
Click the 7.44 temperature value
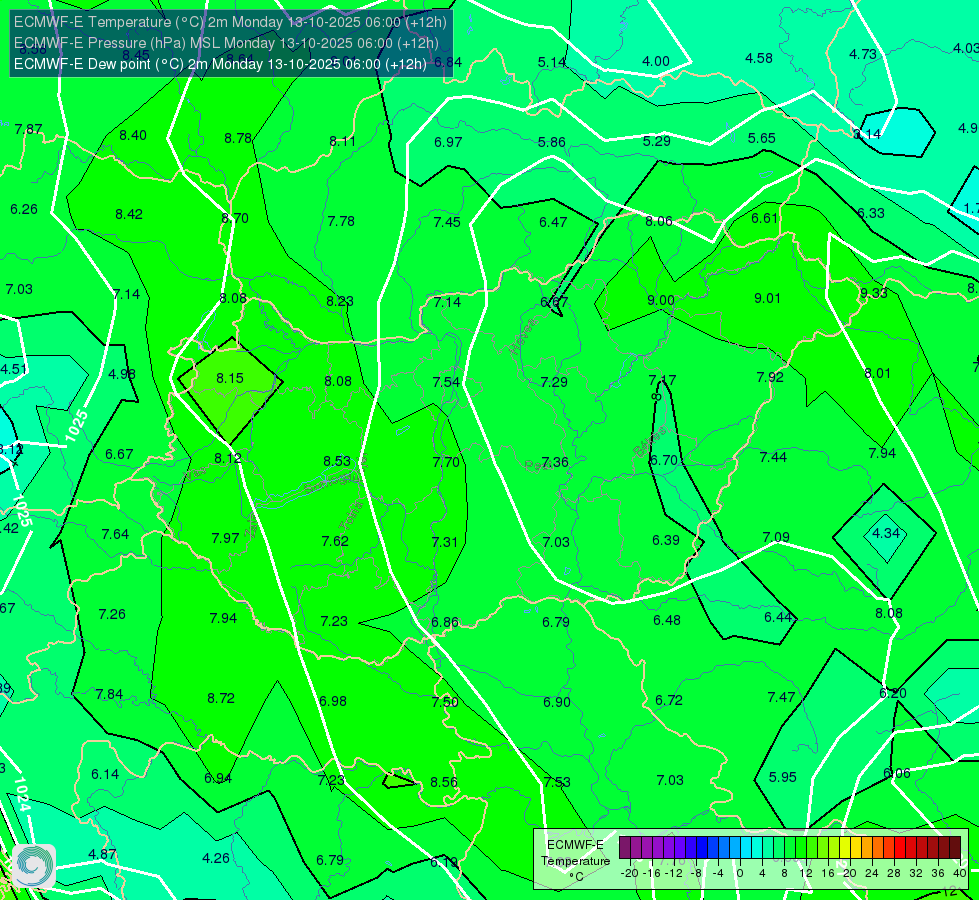(774, 458)
